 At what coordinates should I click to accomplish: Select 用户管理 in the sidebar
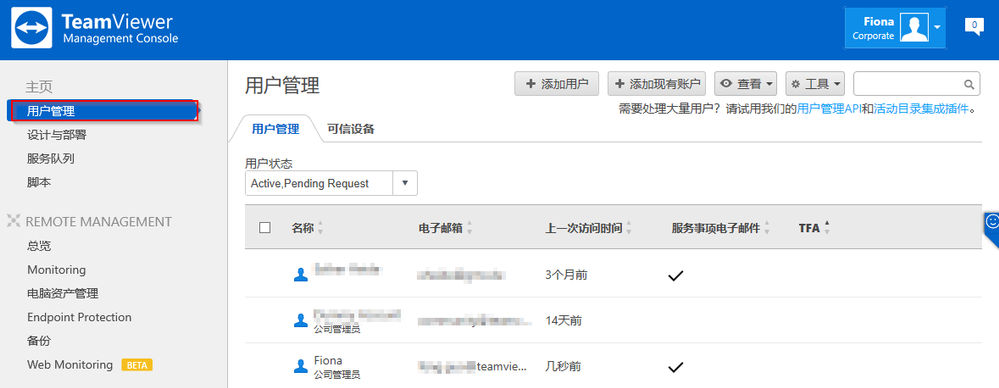103,111
